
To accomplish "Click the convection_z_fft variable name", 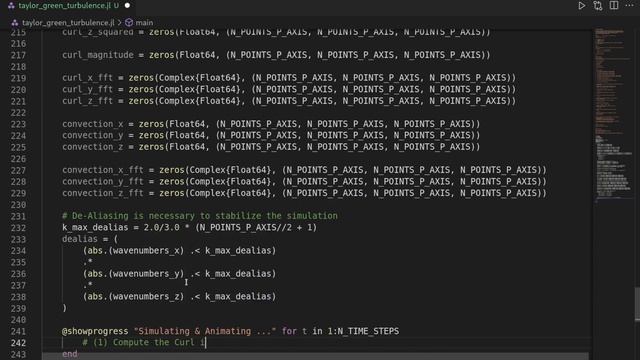I will pyautogui.click(x=103, y=193).
